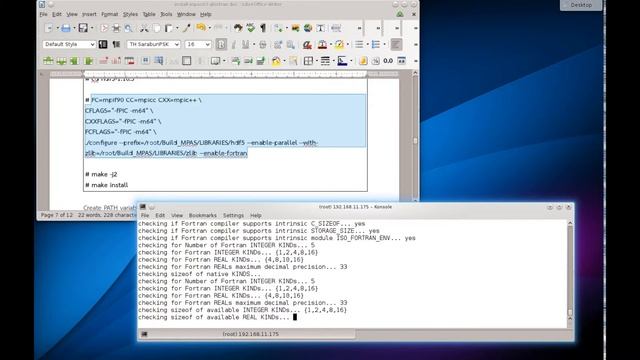Insert an image using the image icon

click(295, 28)
